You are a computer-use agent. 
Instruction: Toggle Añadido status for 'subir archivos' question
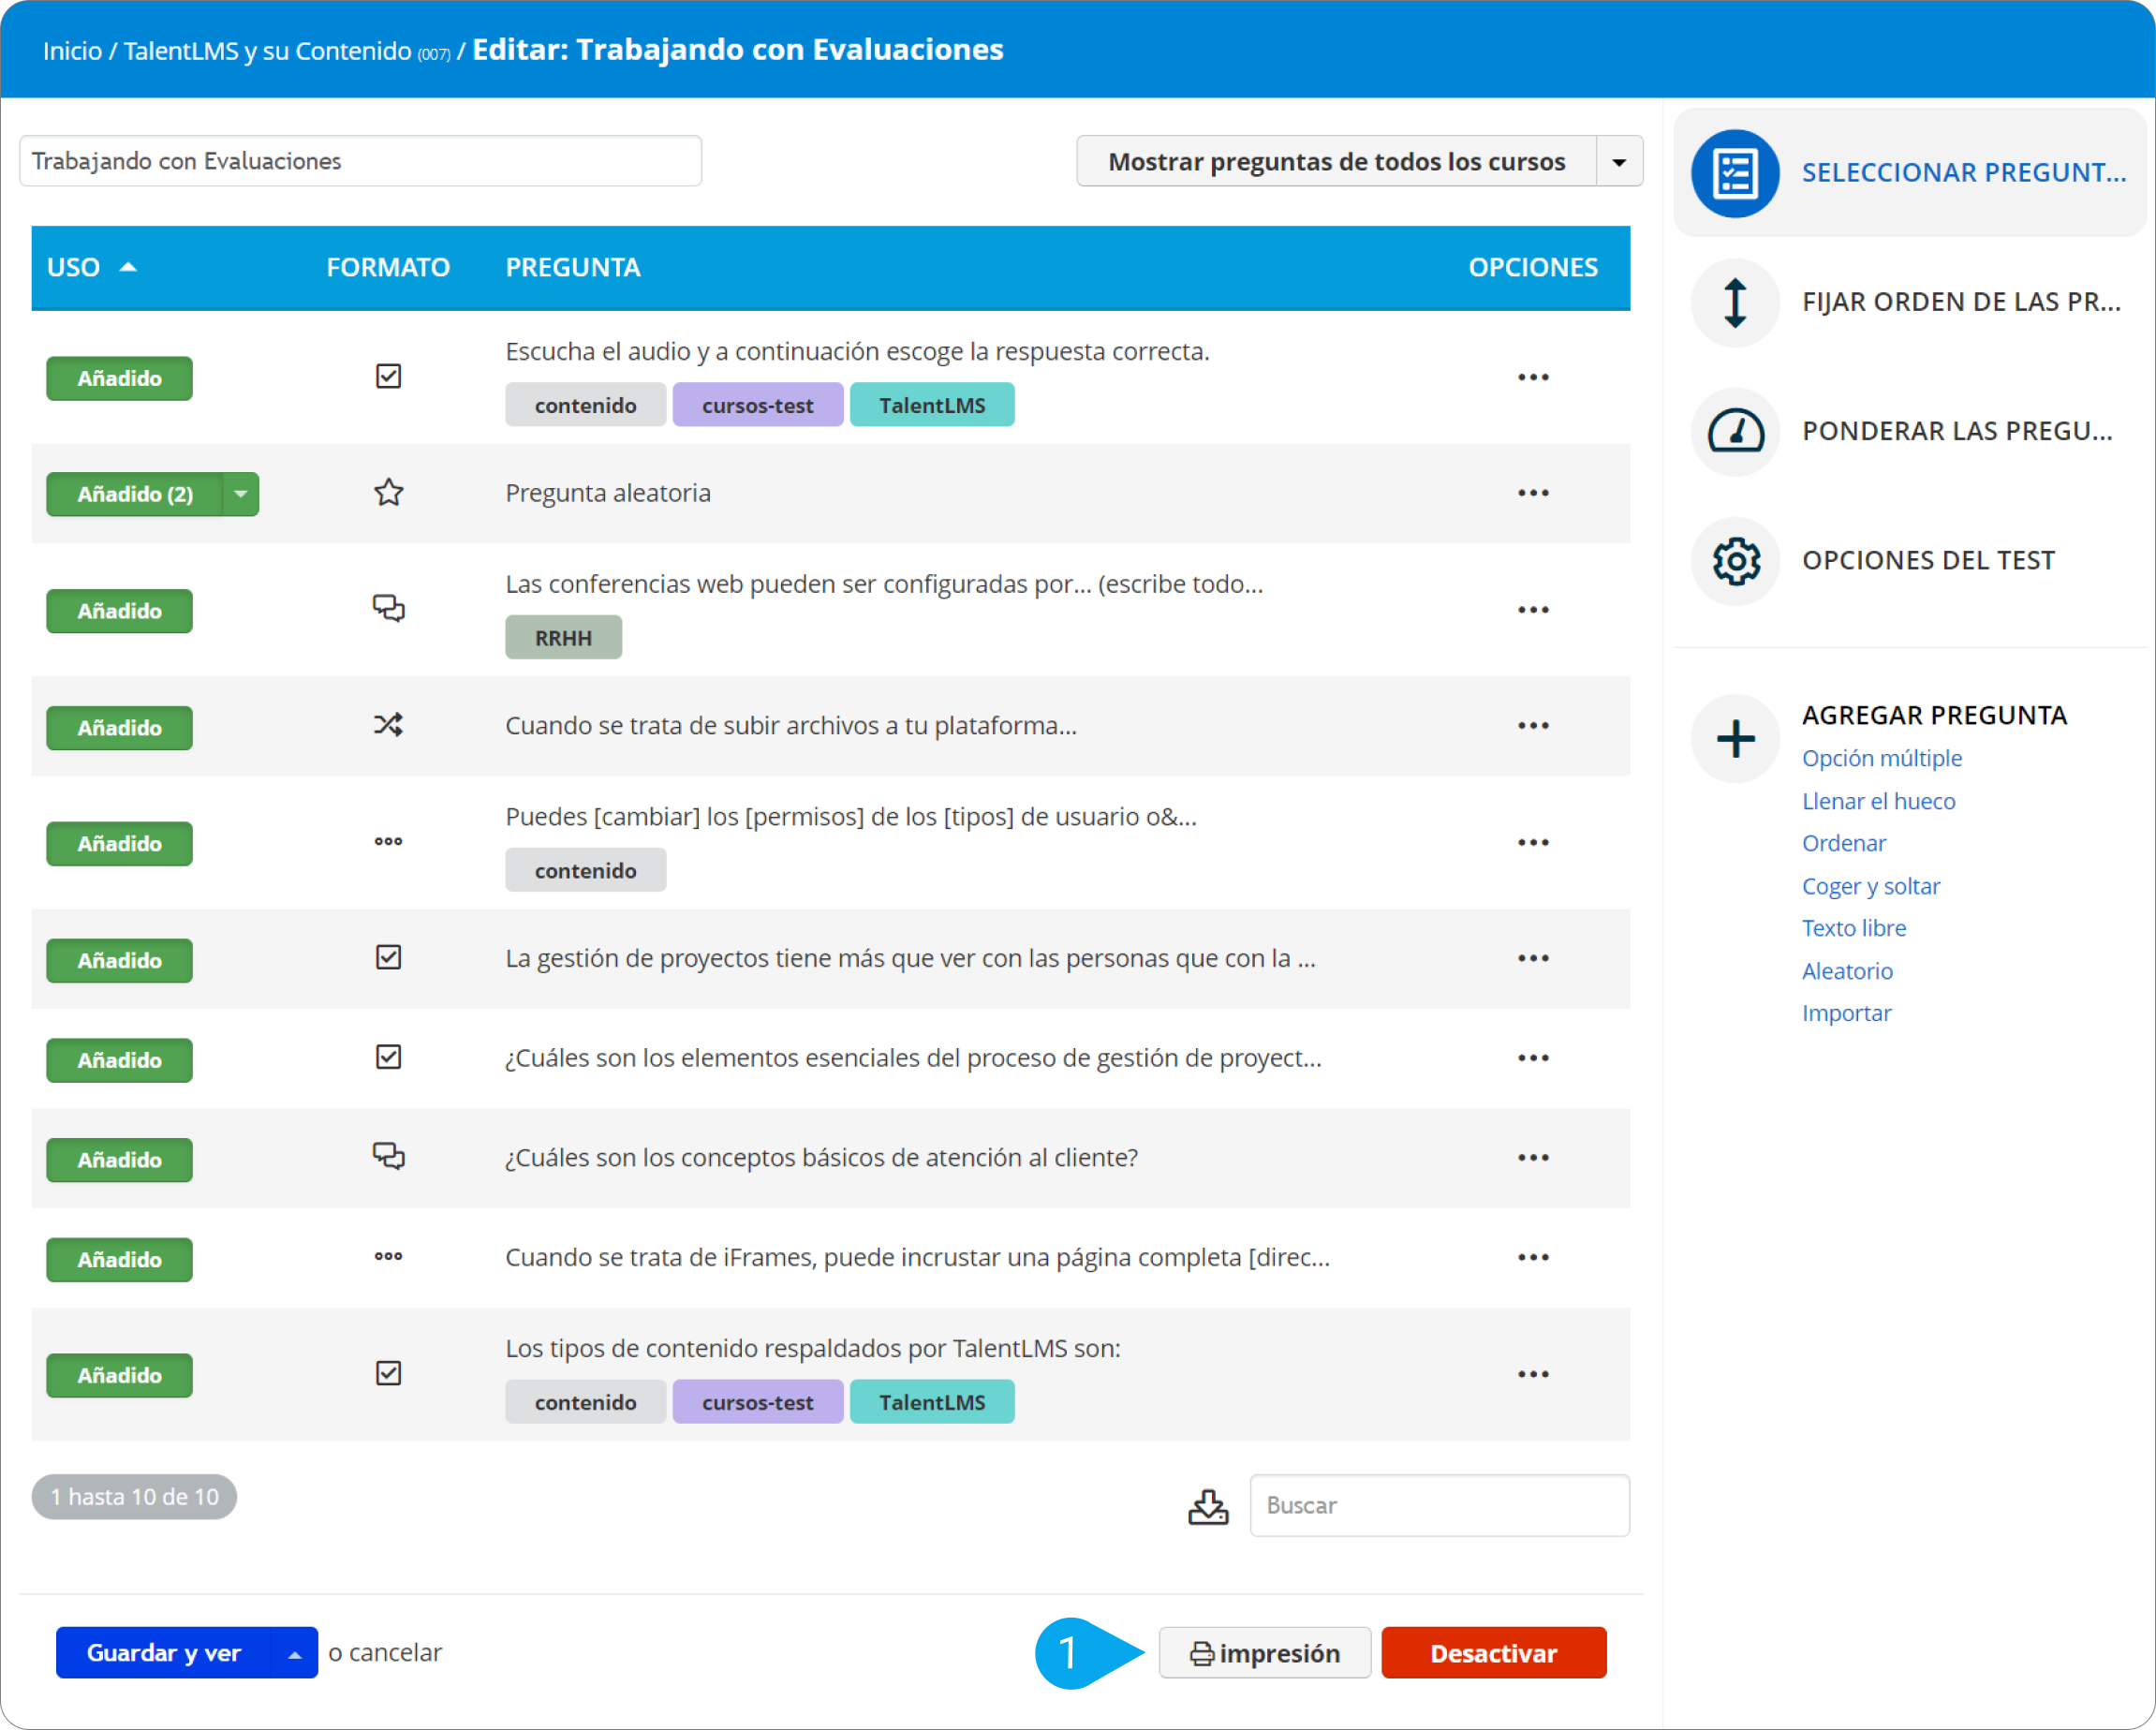(x=119, y=728)
